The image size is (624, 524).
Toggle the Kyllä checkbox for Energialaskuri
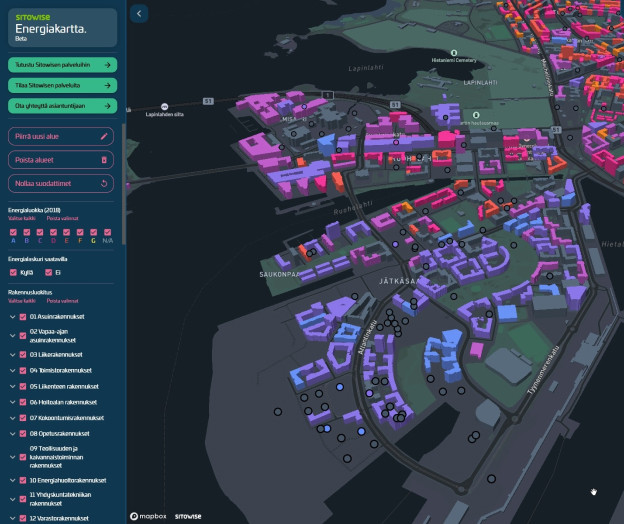[x=13, y=273]
